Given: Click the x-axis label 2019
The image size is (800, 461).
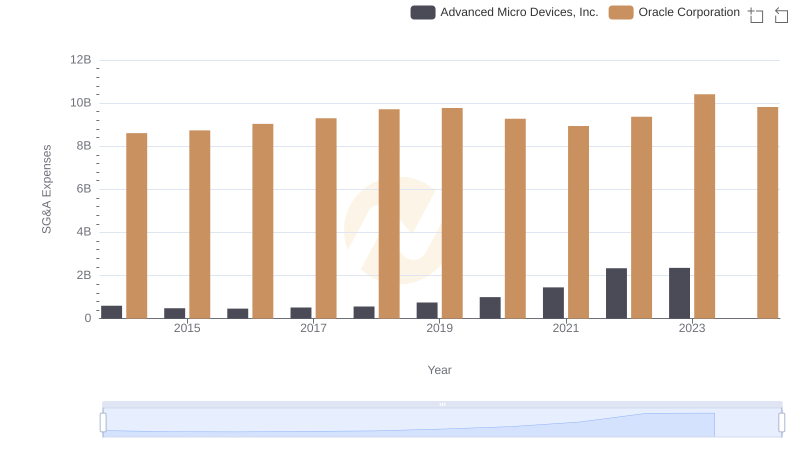Looking at the screenshot, I should [x=439, y=328].
